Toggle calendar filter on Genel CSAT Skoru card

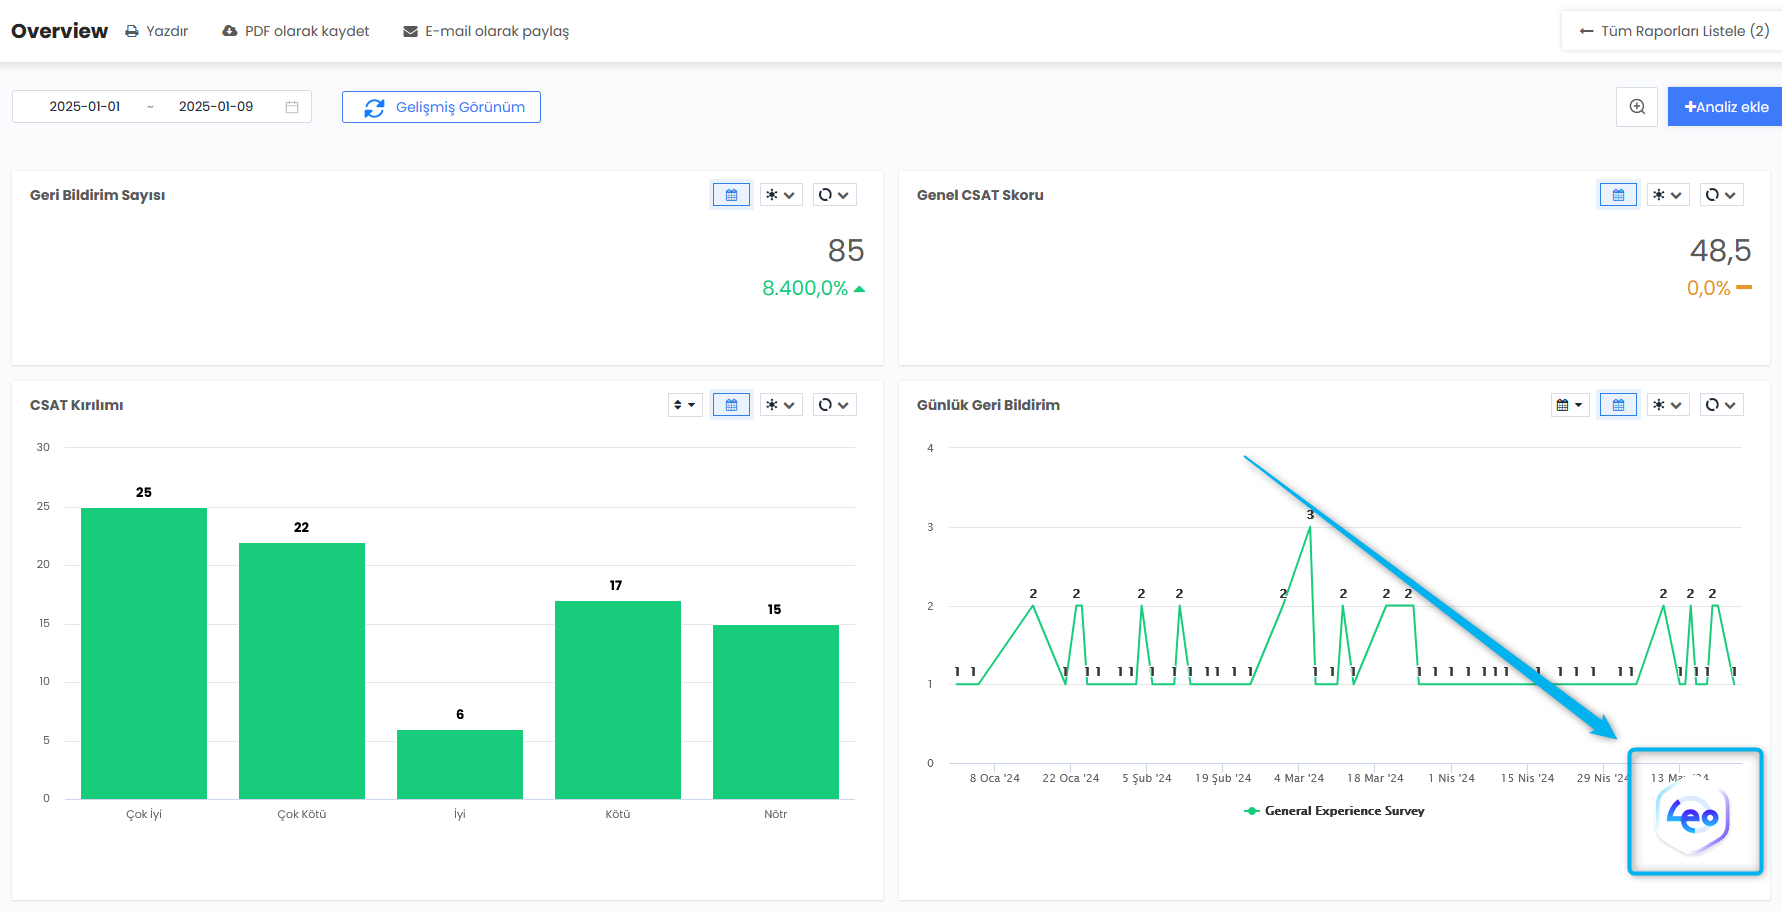pyautogui.click(x=1618, y=195)
